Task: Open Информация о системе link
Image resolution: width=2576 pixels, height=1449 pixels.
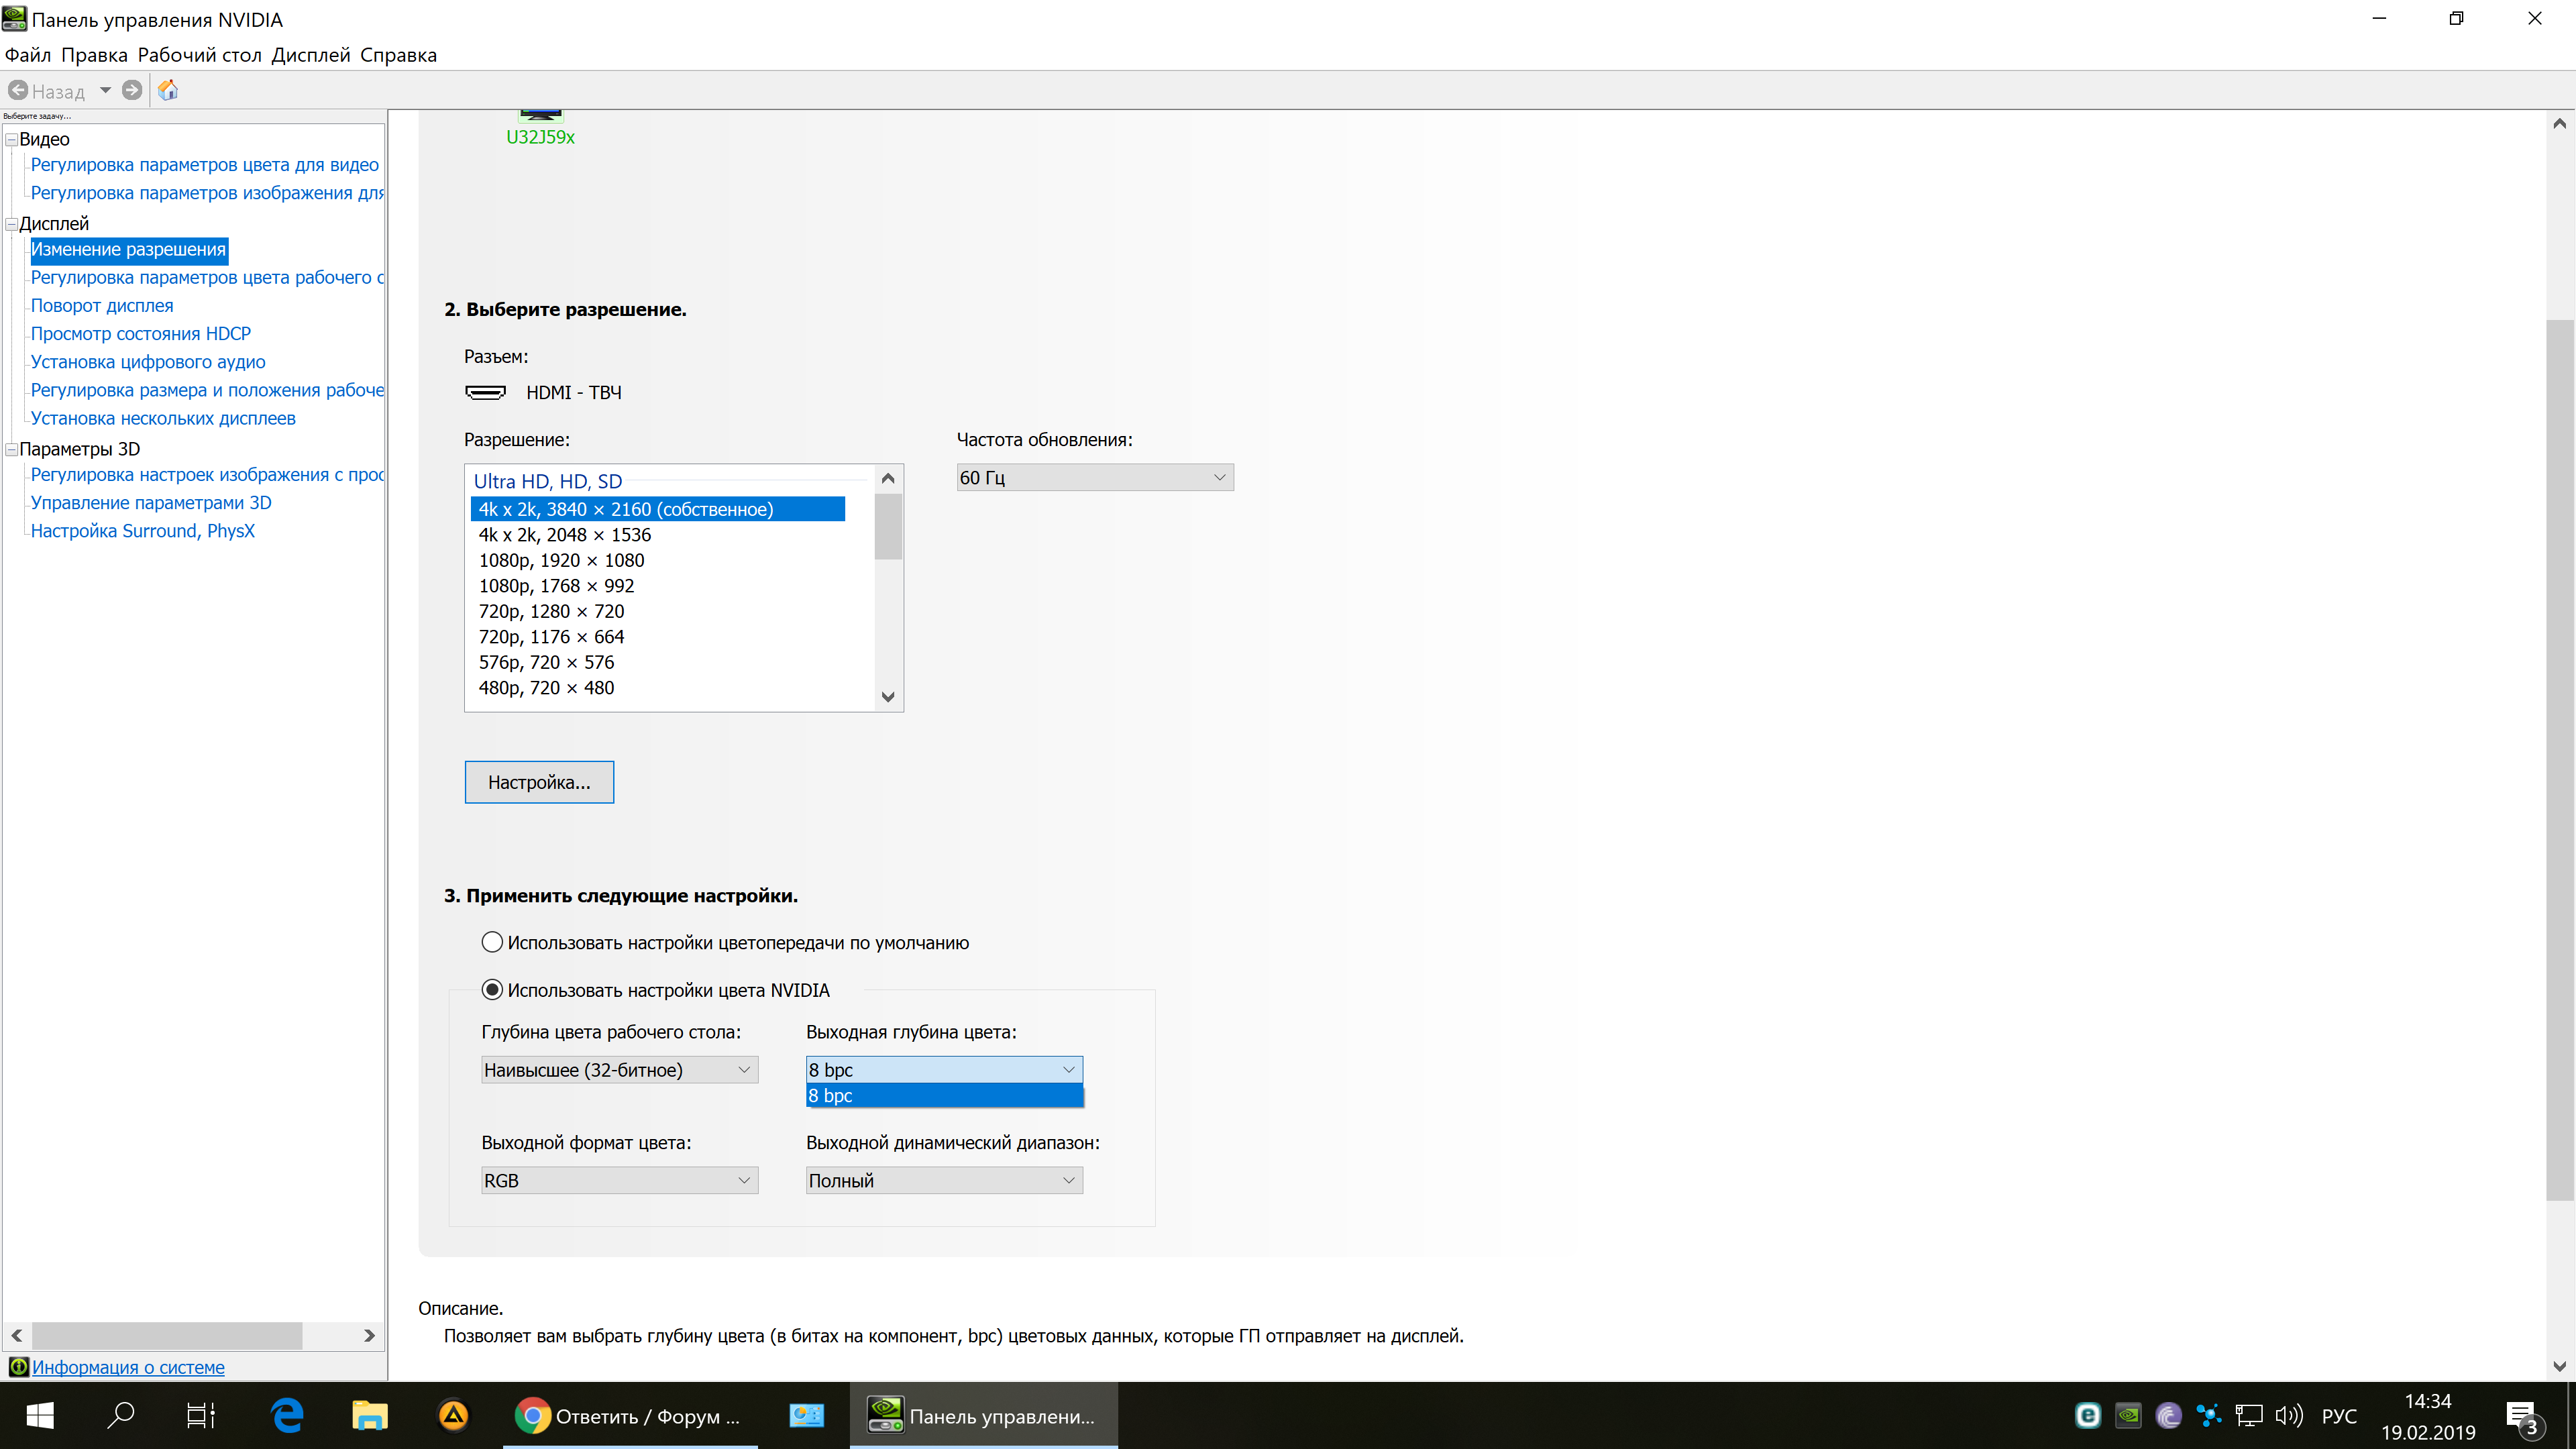Action: pos(128,1367)
